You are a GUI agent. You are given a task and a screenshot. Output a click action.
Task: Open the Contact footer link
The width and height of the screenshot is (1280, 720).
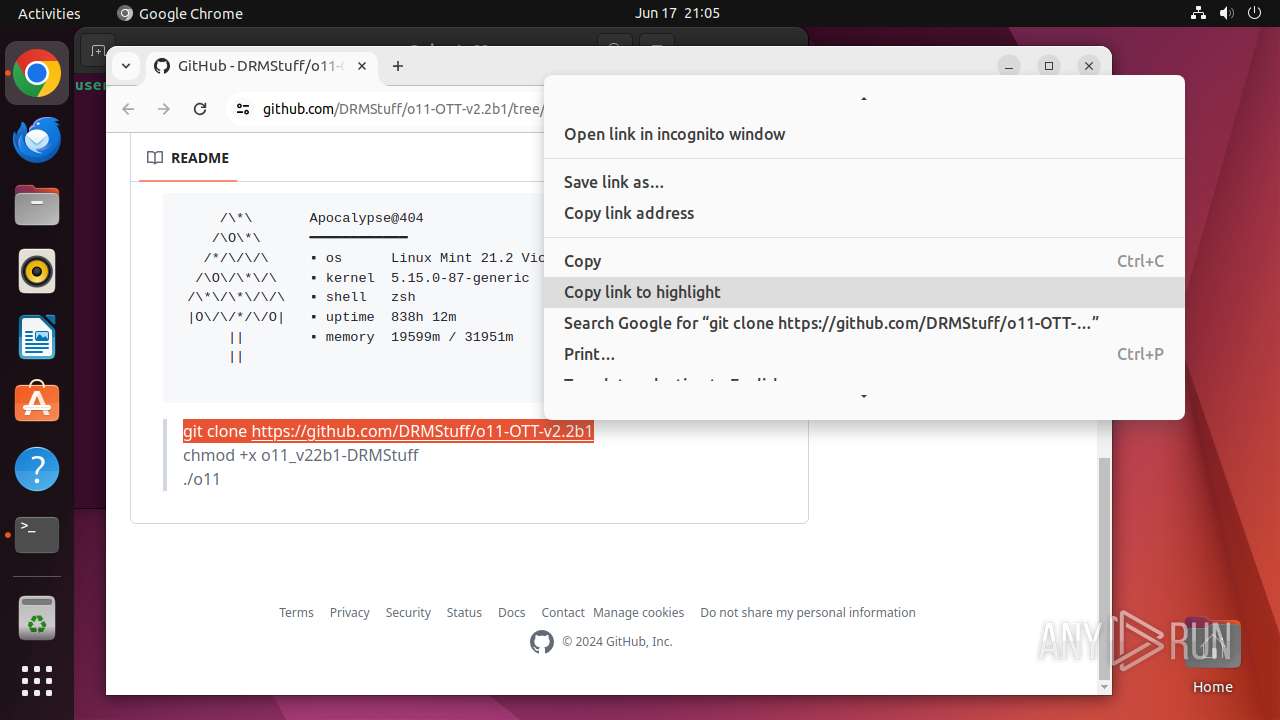pyautogui.click(x=563, y=612)
